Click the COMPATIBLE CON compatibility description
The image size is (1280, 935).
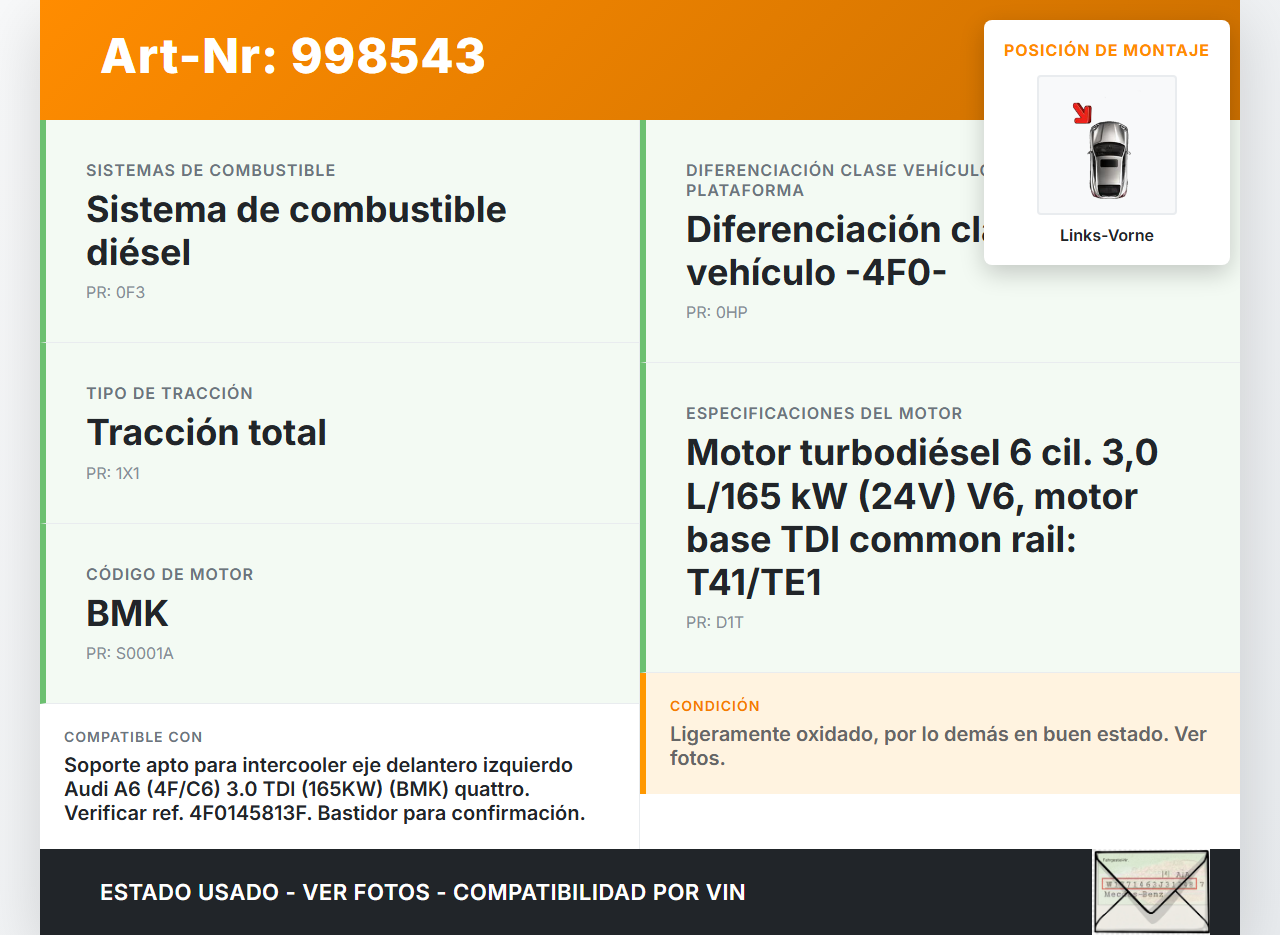point(324,789)
